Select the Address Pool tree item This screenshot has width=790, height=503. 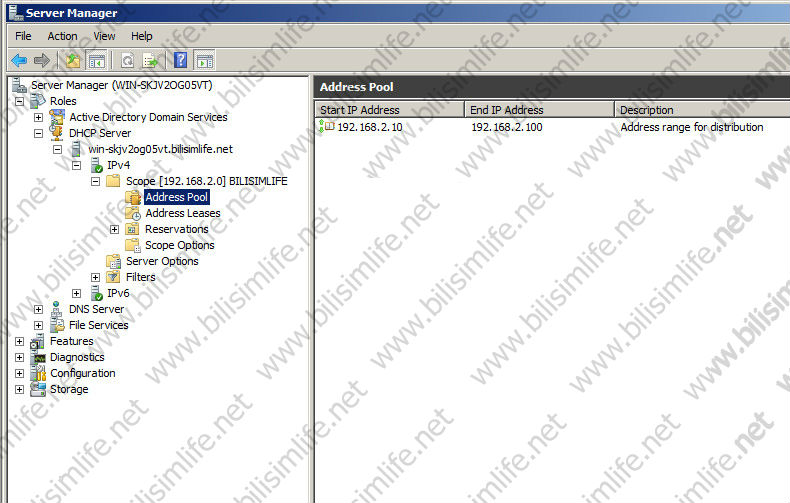pos(176,197)
